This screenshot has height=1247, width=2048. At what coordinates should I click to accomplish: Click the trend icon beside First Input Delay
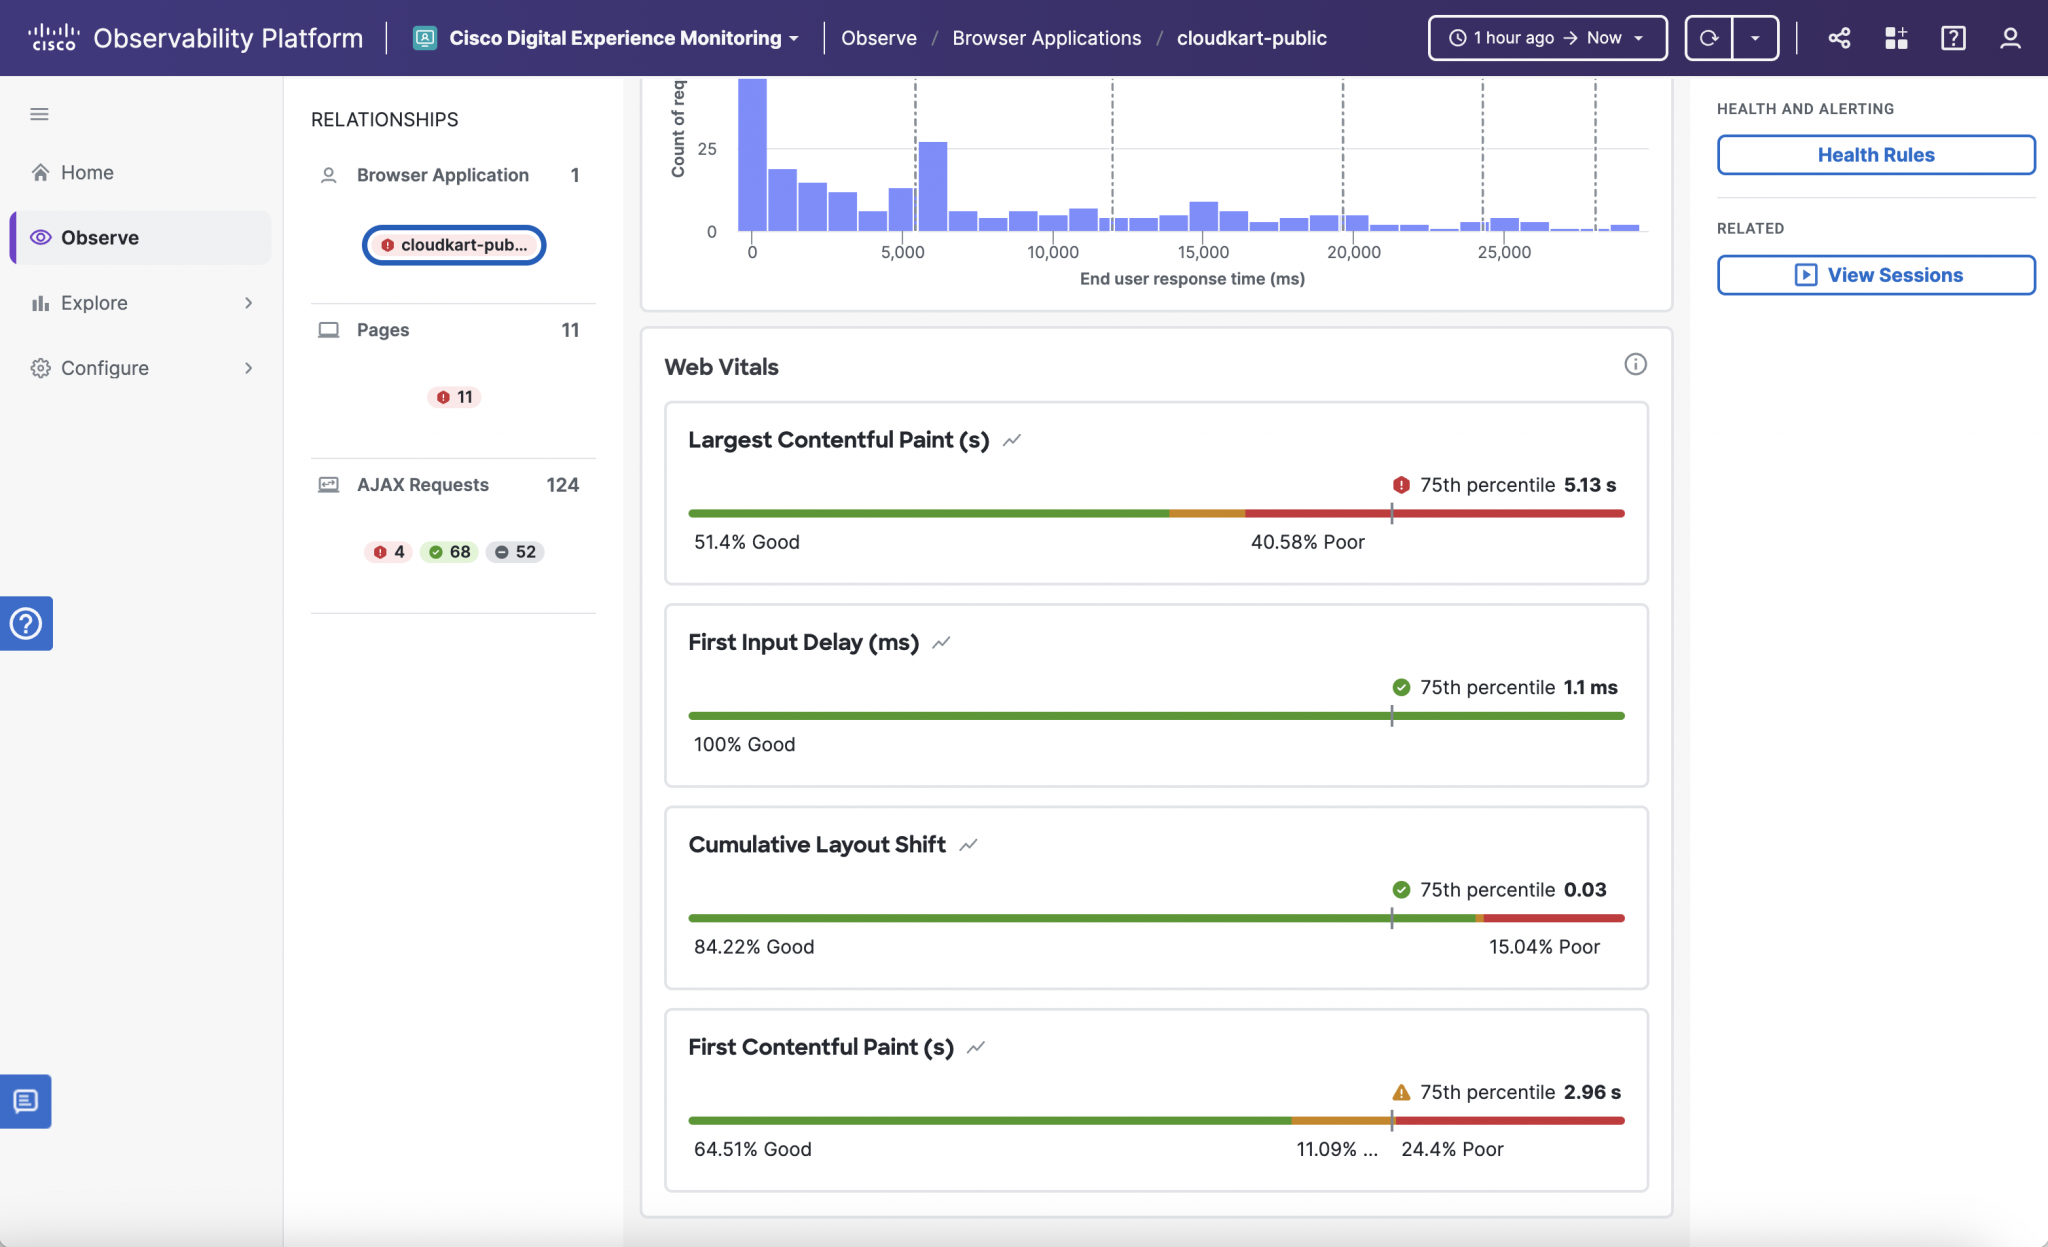[x=941, y=644]
